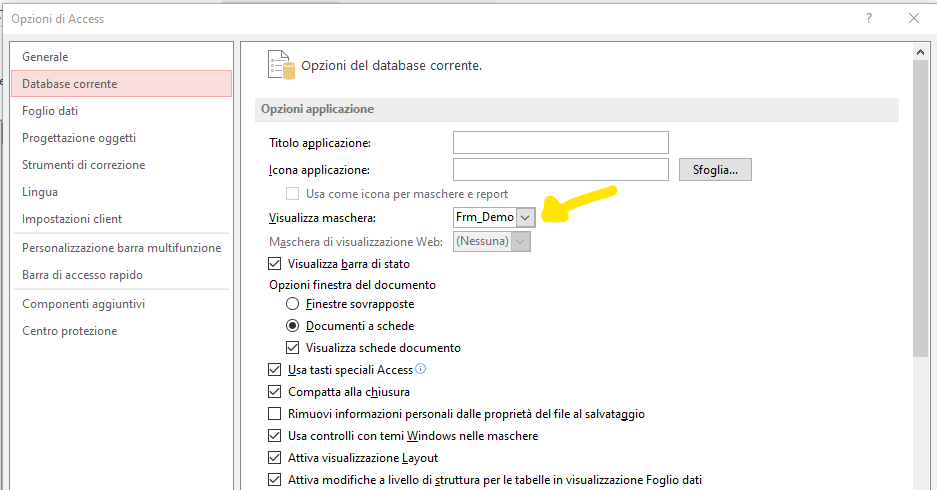The height and width of the screenshot is (490, 937).
Task: Click the Icona applicazione input field
Action: coord(561,170)
